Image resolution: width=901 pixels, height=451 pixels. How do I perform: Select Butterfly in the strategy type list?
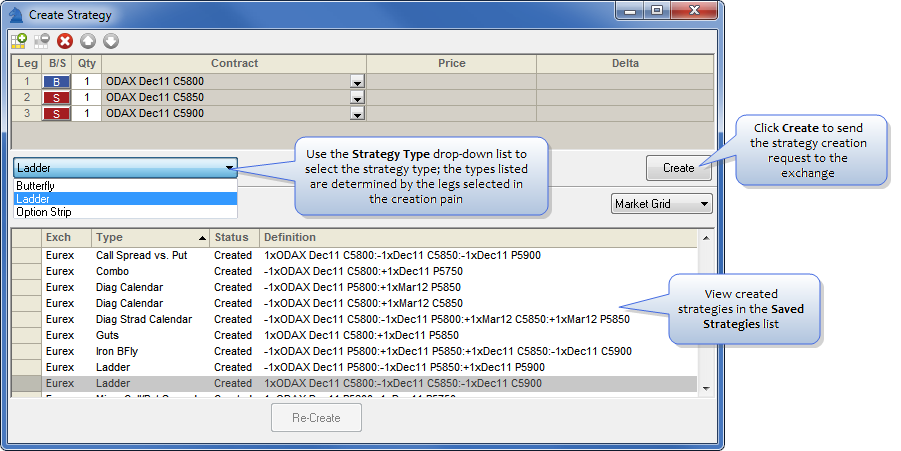[x=125, y=186]
